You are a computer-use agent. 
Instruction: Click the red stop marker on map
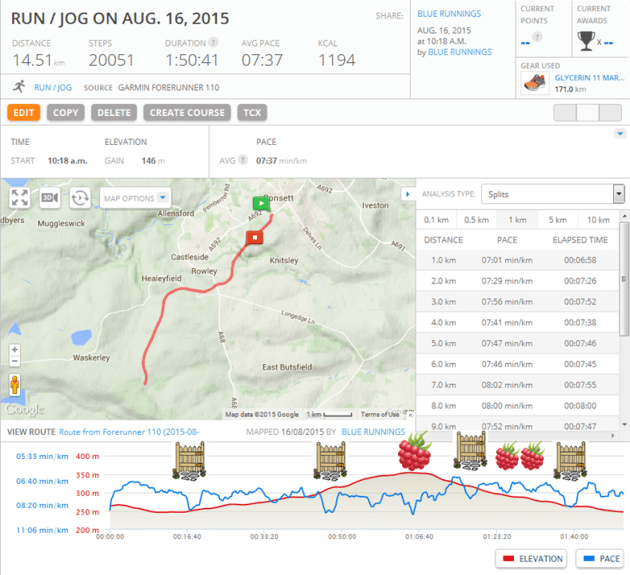(254, 238)
